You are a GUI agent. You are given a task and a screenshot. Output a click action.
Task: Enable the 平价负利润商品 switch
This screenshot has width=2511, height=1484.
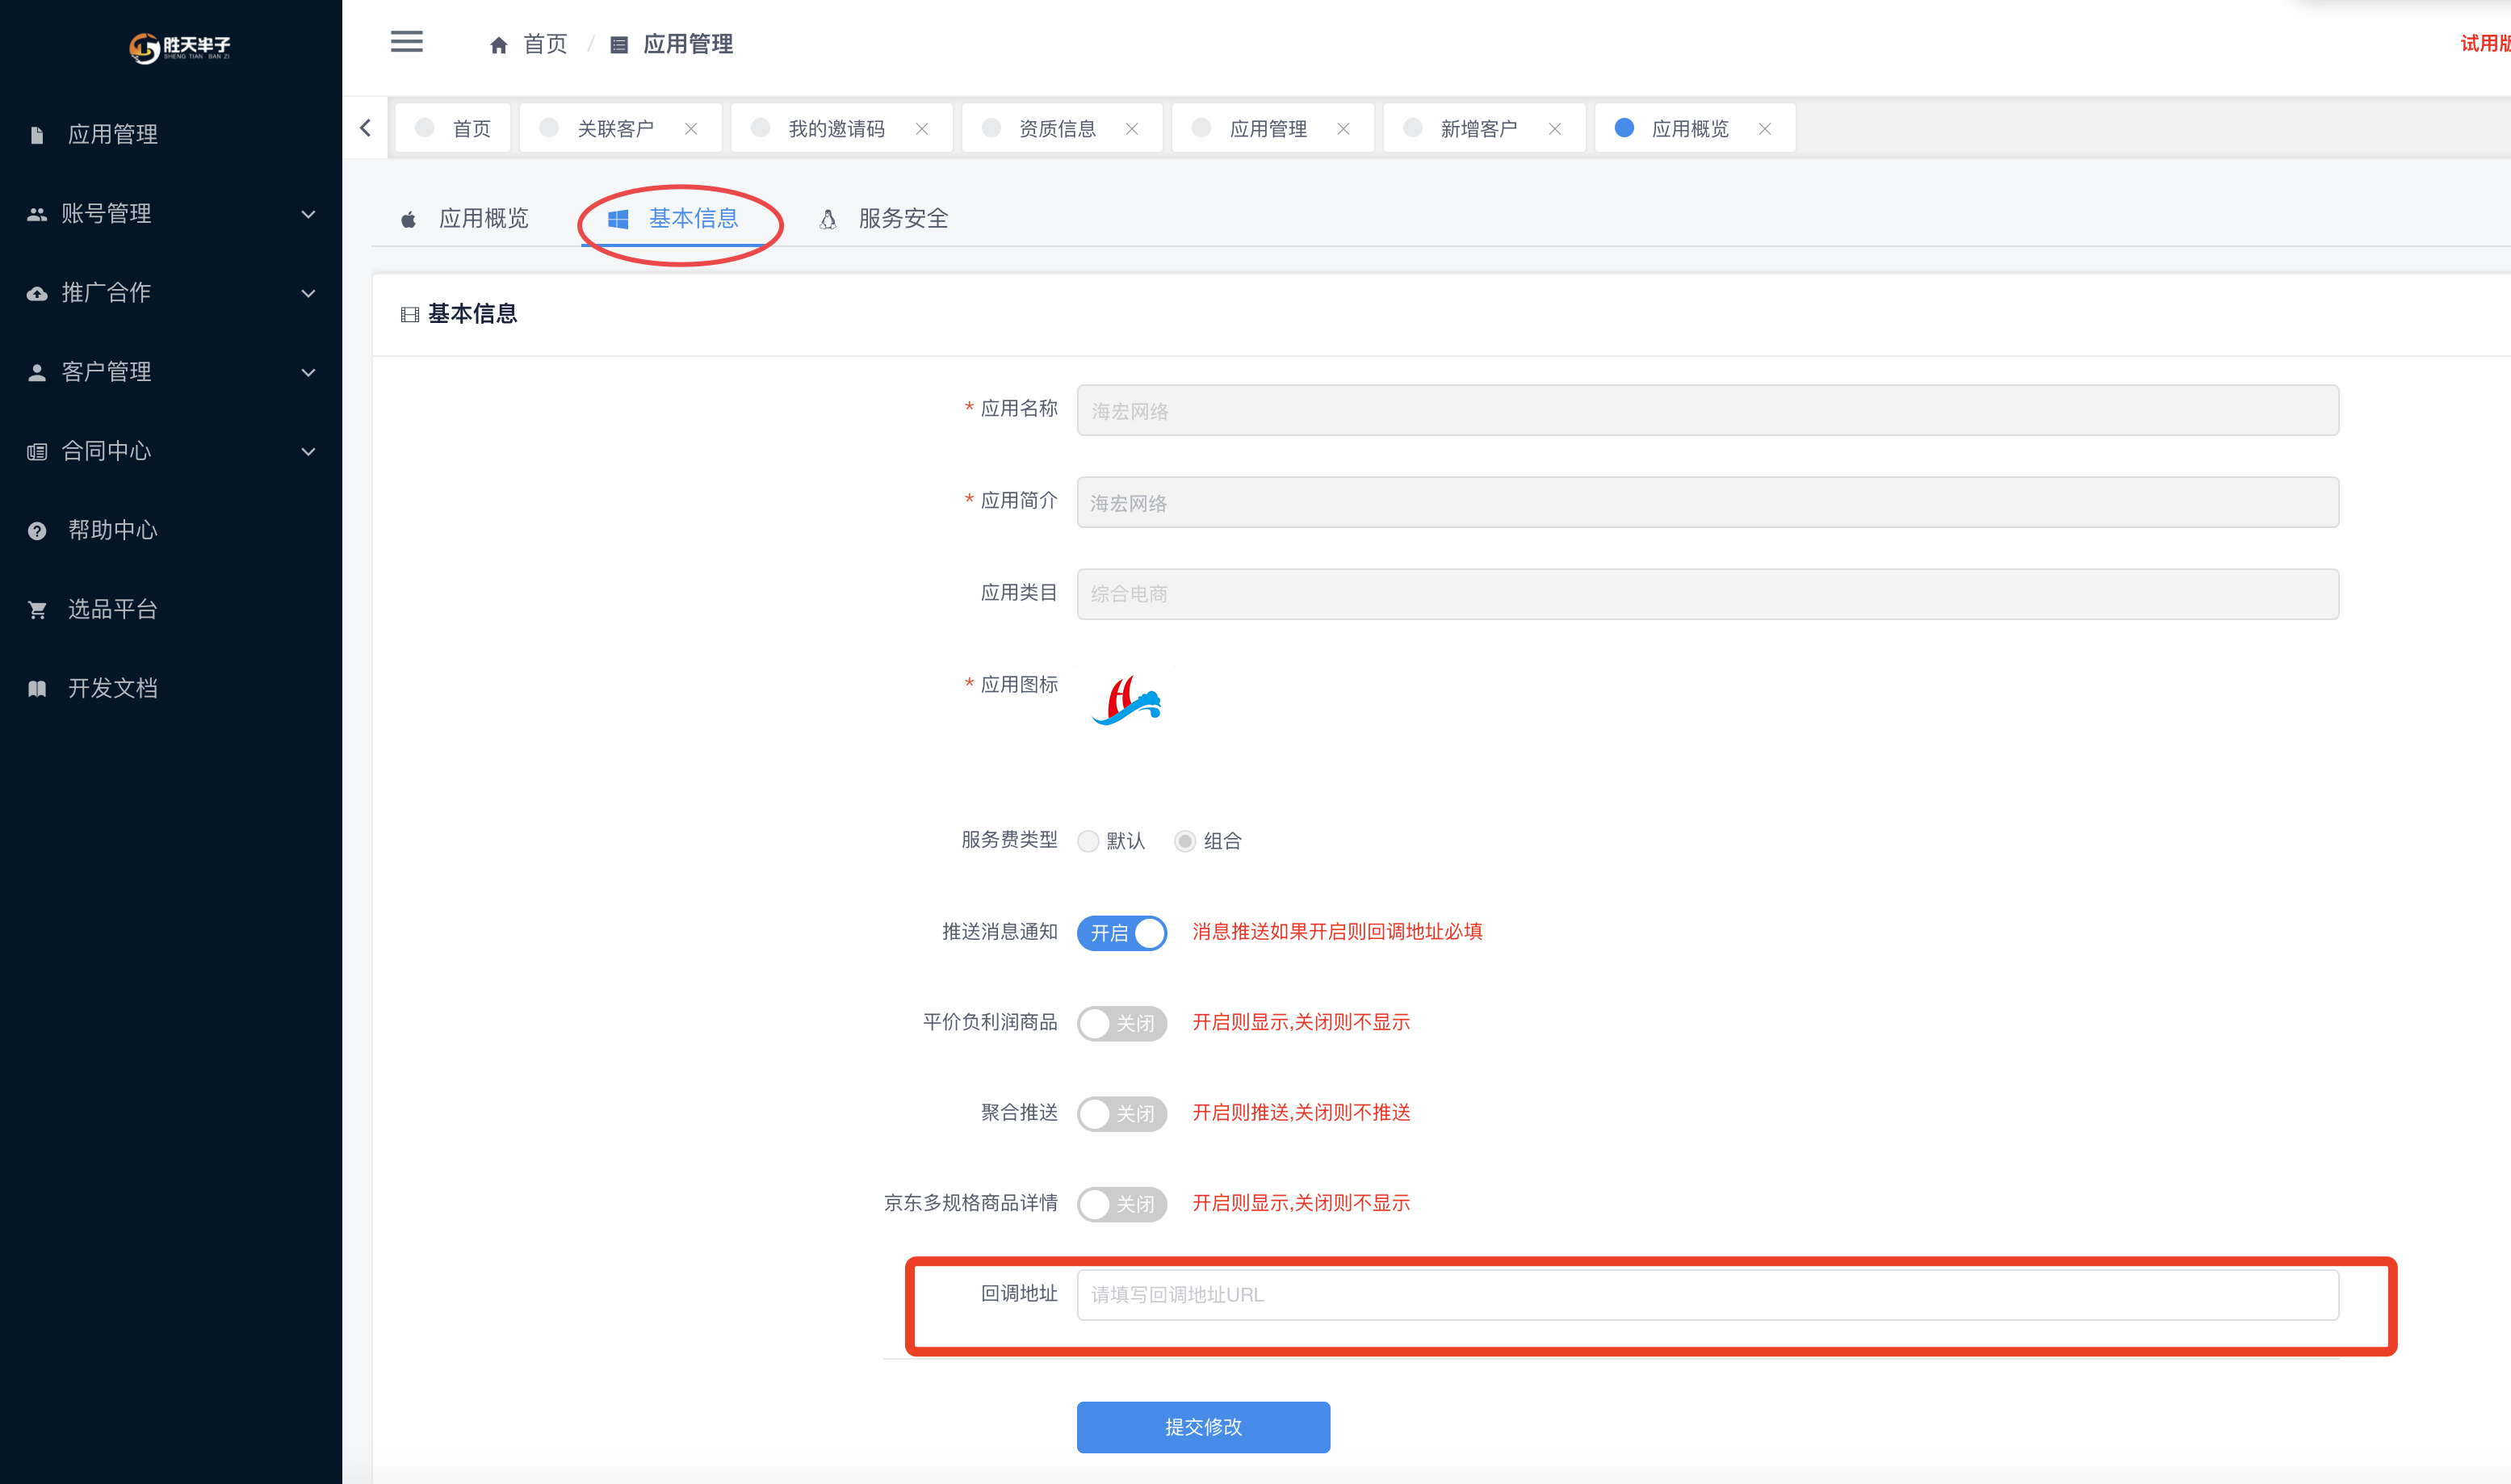[x=1122, y=1023]
